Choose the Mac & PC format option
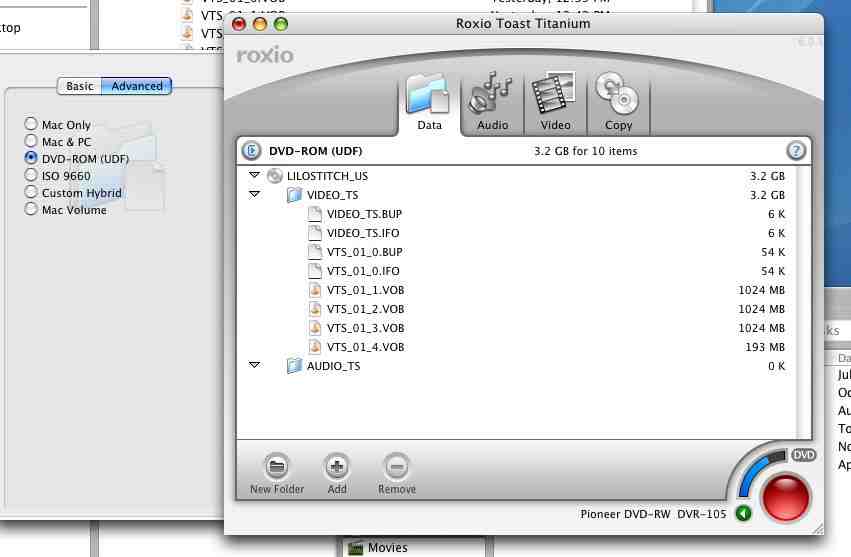The height and width of the screenshot is (557, 851). pyautogui.click(x=31, y=141)
